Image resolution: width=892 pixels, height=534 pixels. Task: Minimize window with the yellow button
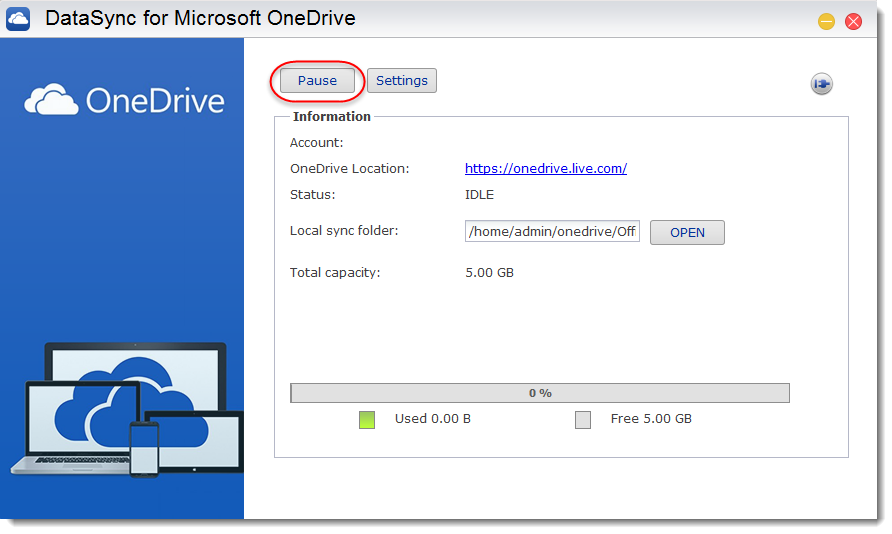(x=826, y=21)
